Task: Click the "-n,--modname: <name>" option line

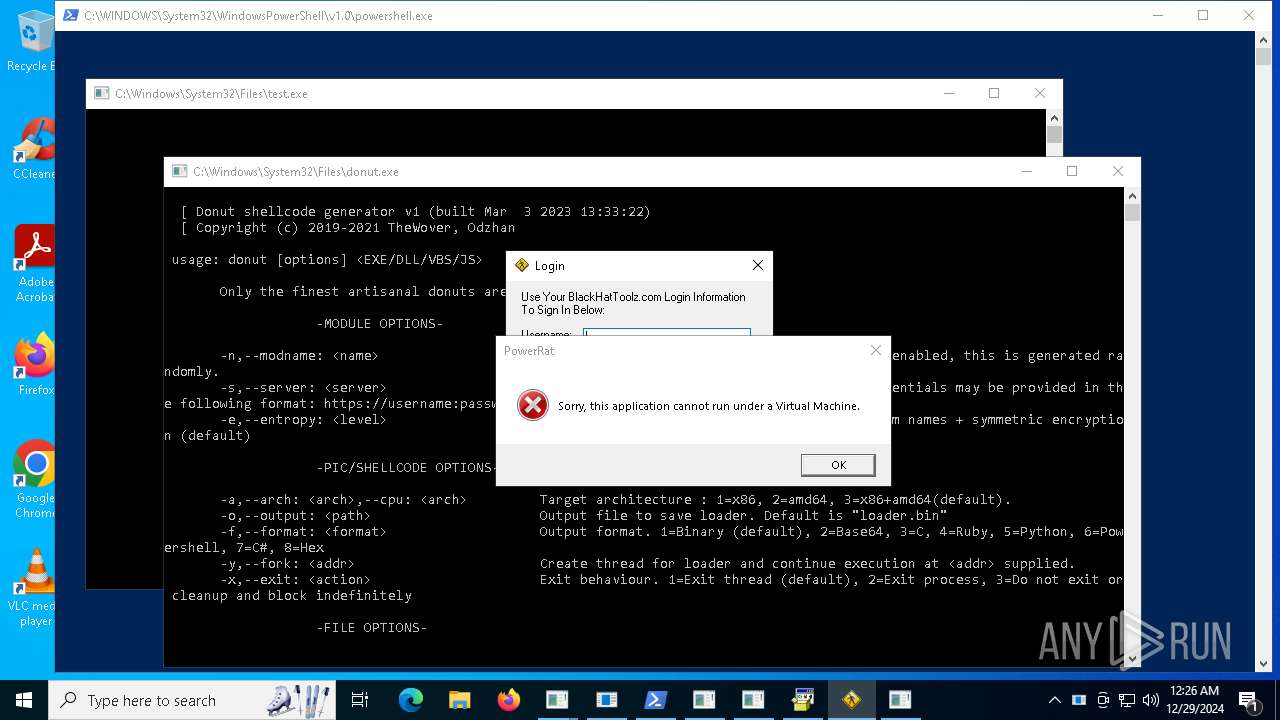Action: [x=299, y=355]
